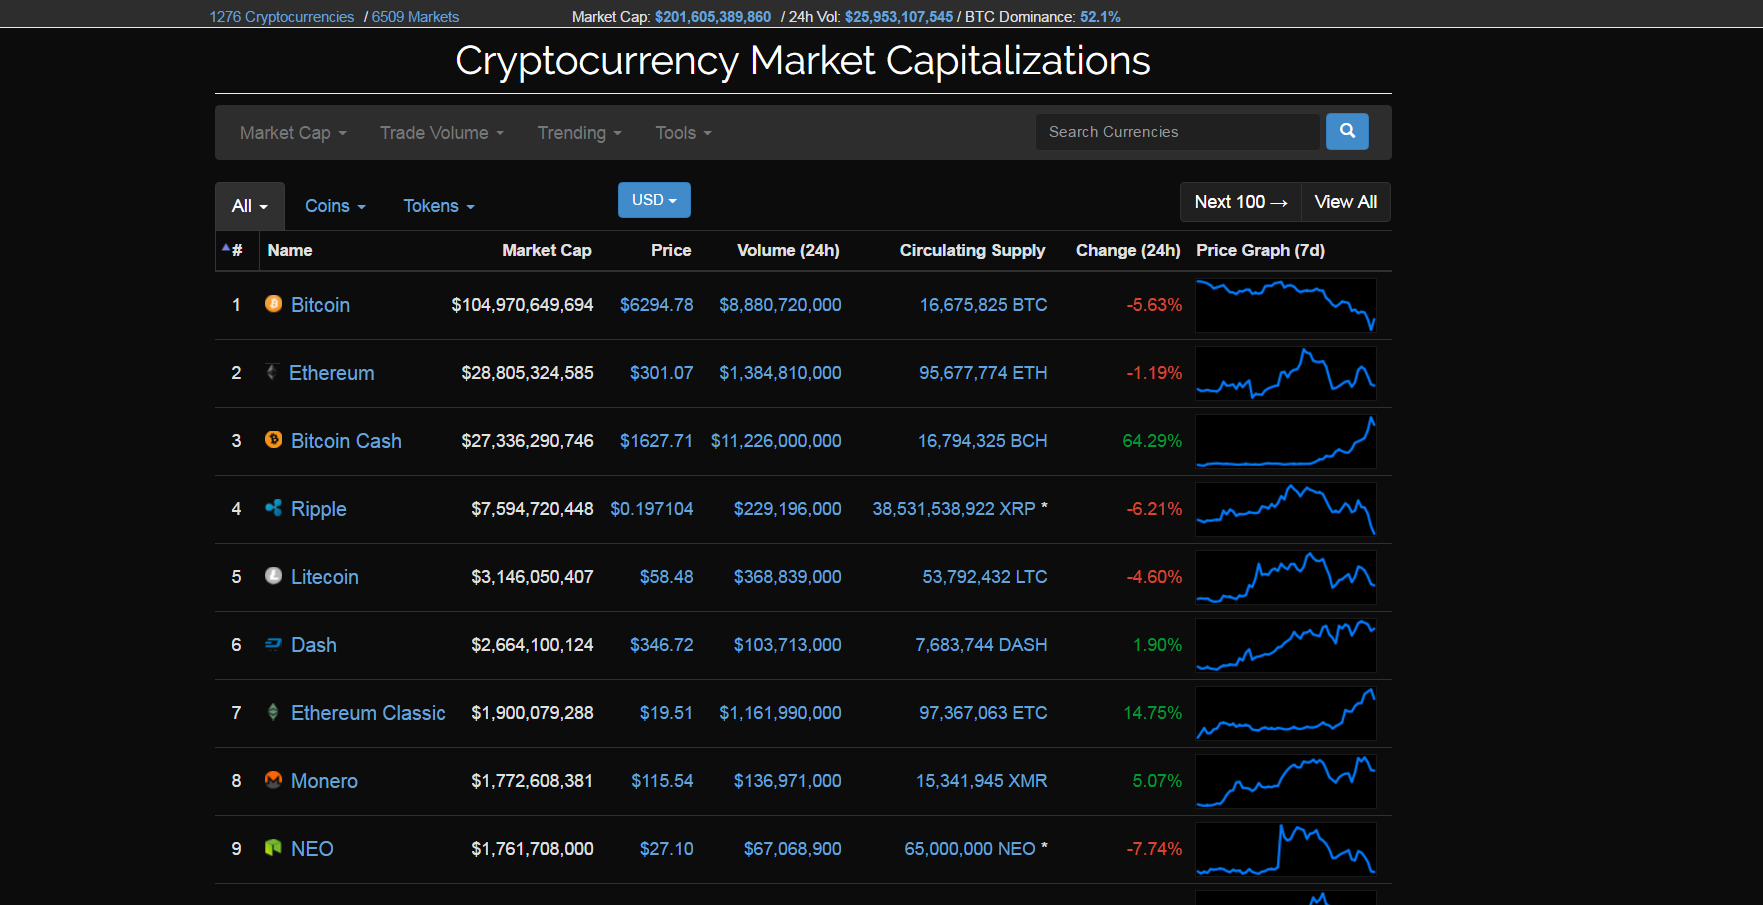1763x905 pixels.
Task: Click Litecoin volume $368,839,000
Action: point(787,577)
